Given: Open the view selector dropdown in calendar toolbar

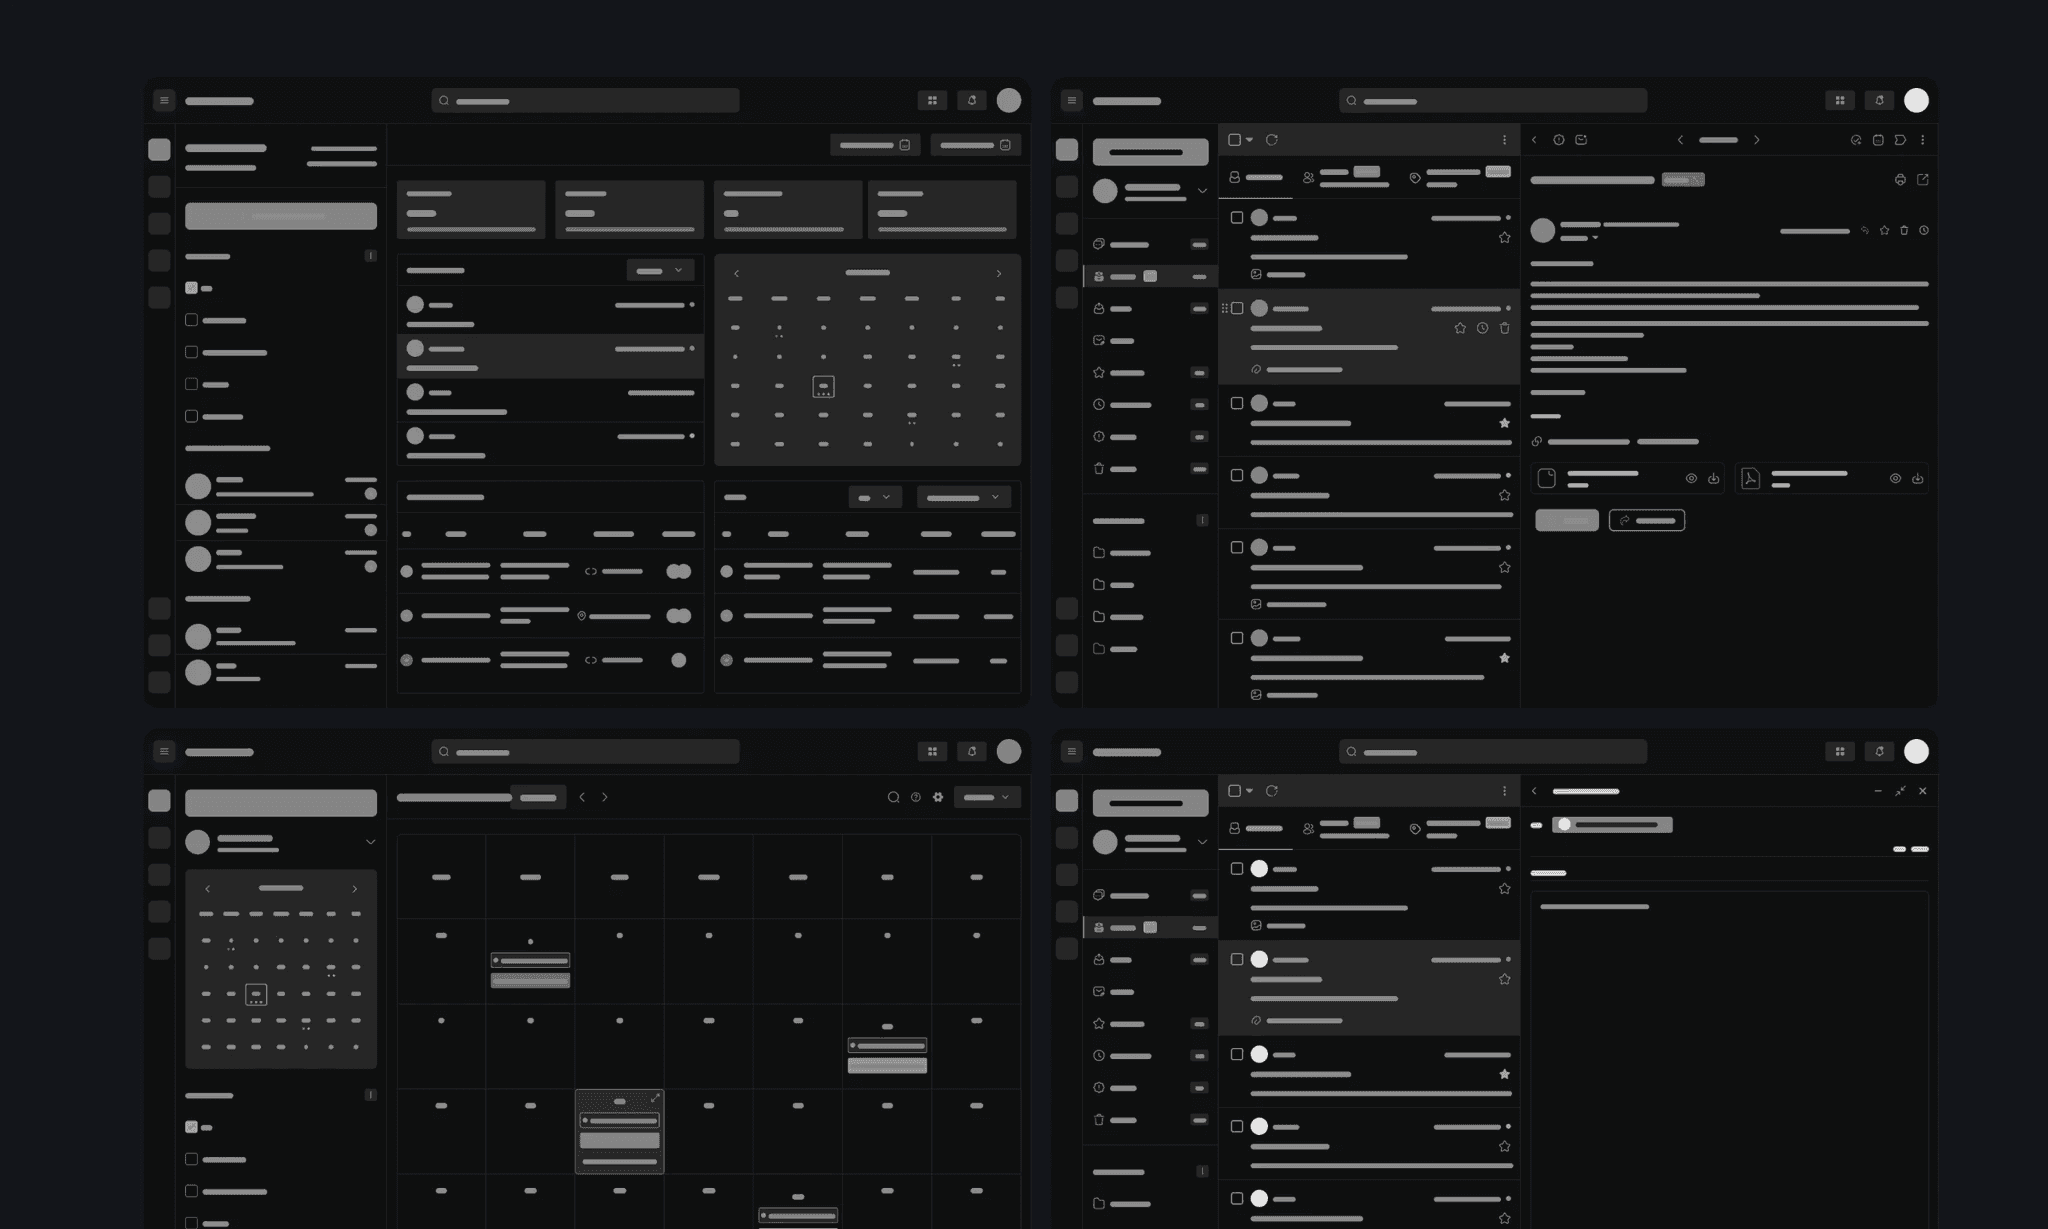Looking at the screenshot, I should 987,797.
